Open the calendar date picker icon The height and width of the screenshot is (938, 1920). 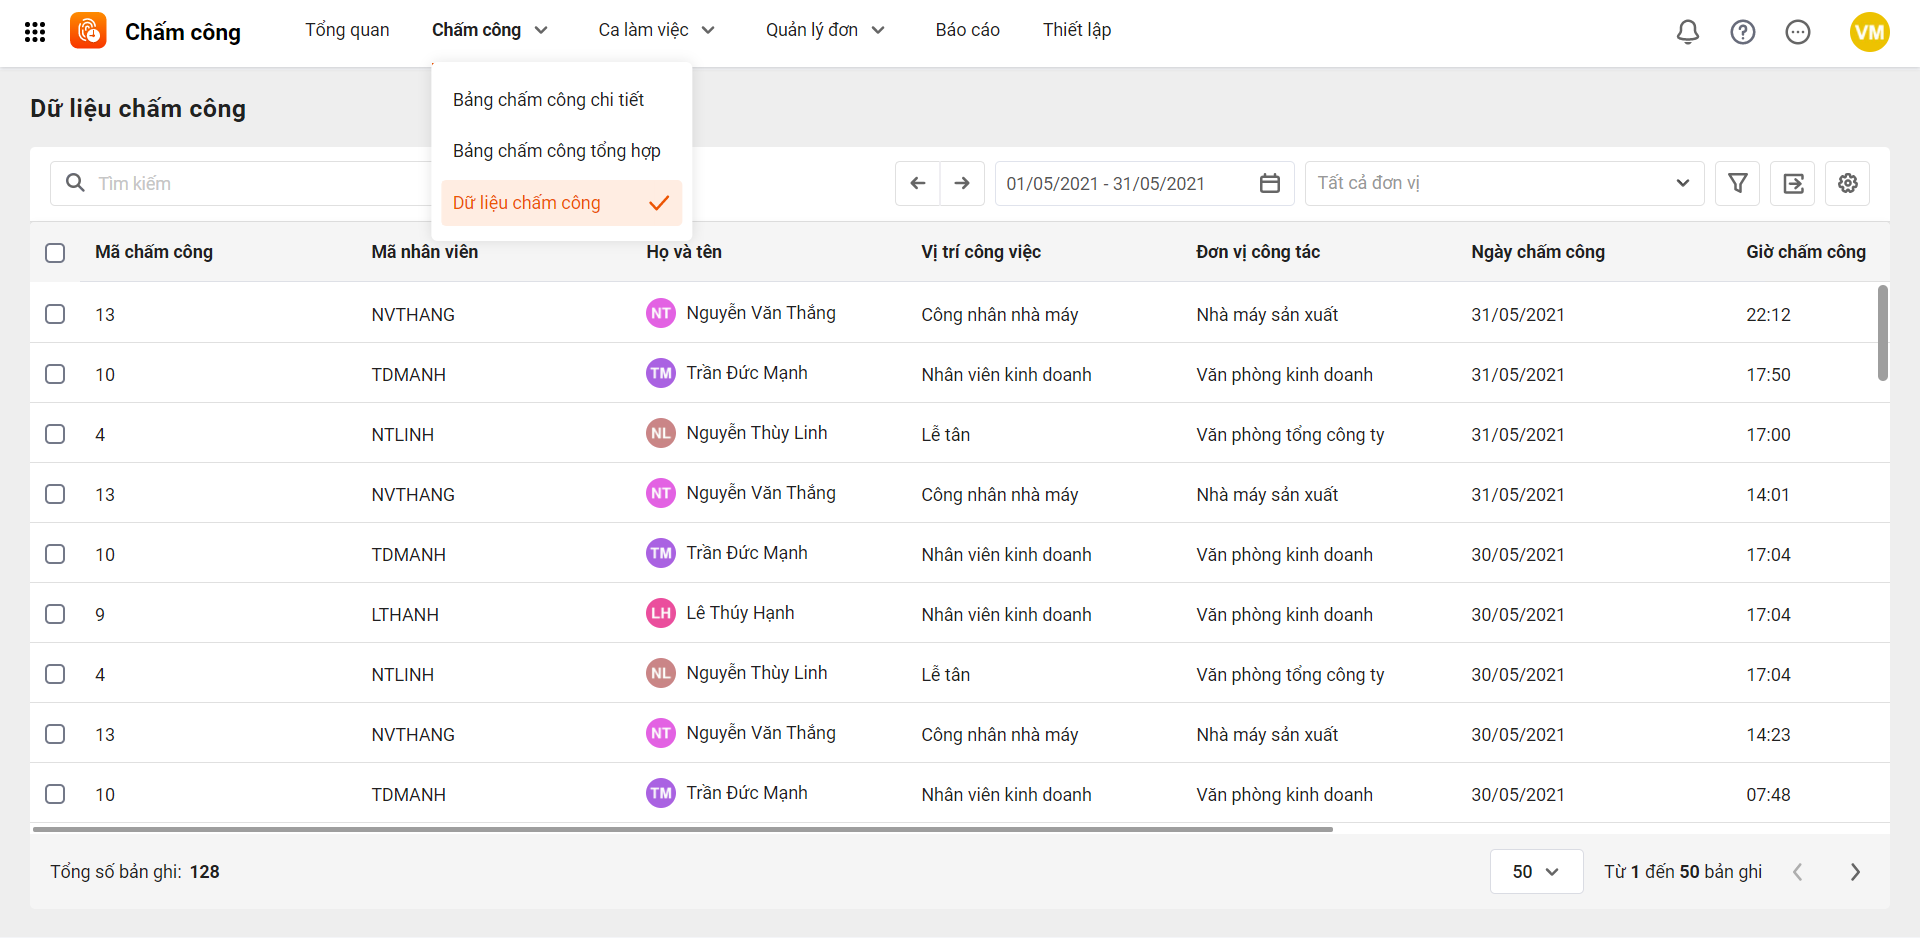tap(1269, 183)
